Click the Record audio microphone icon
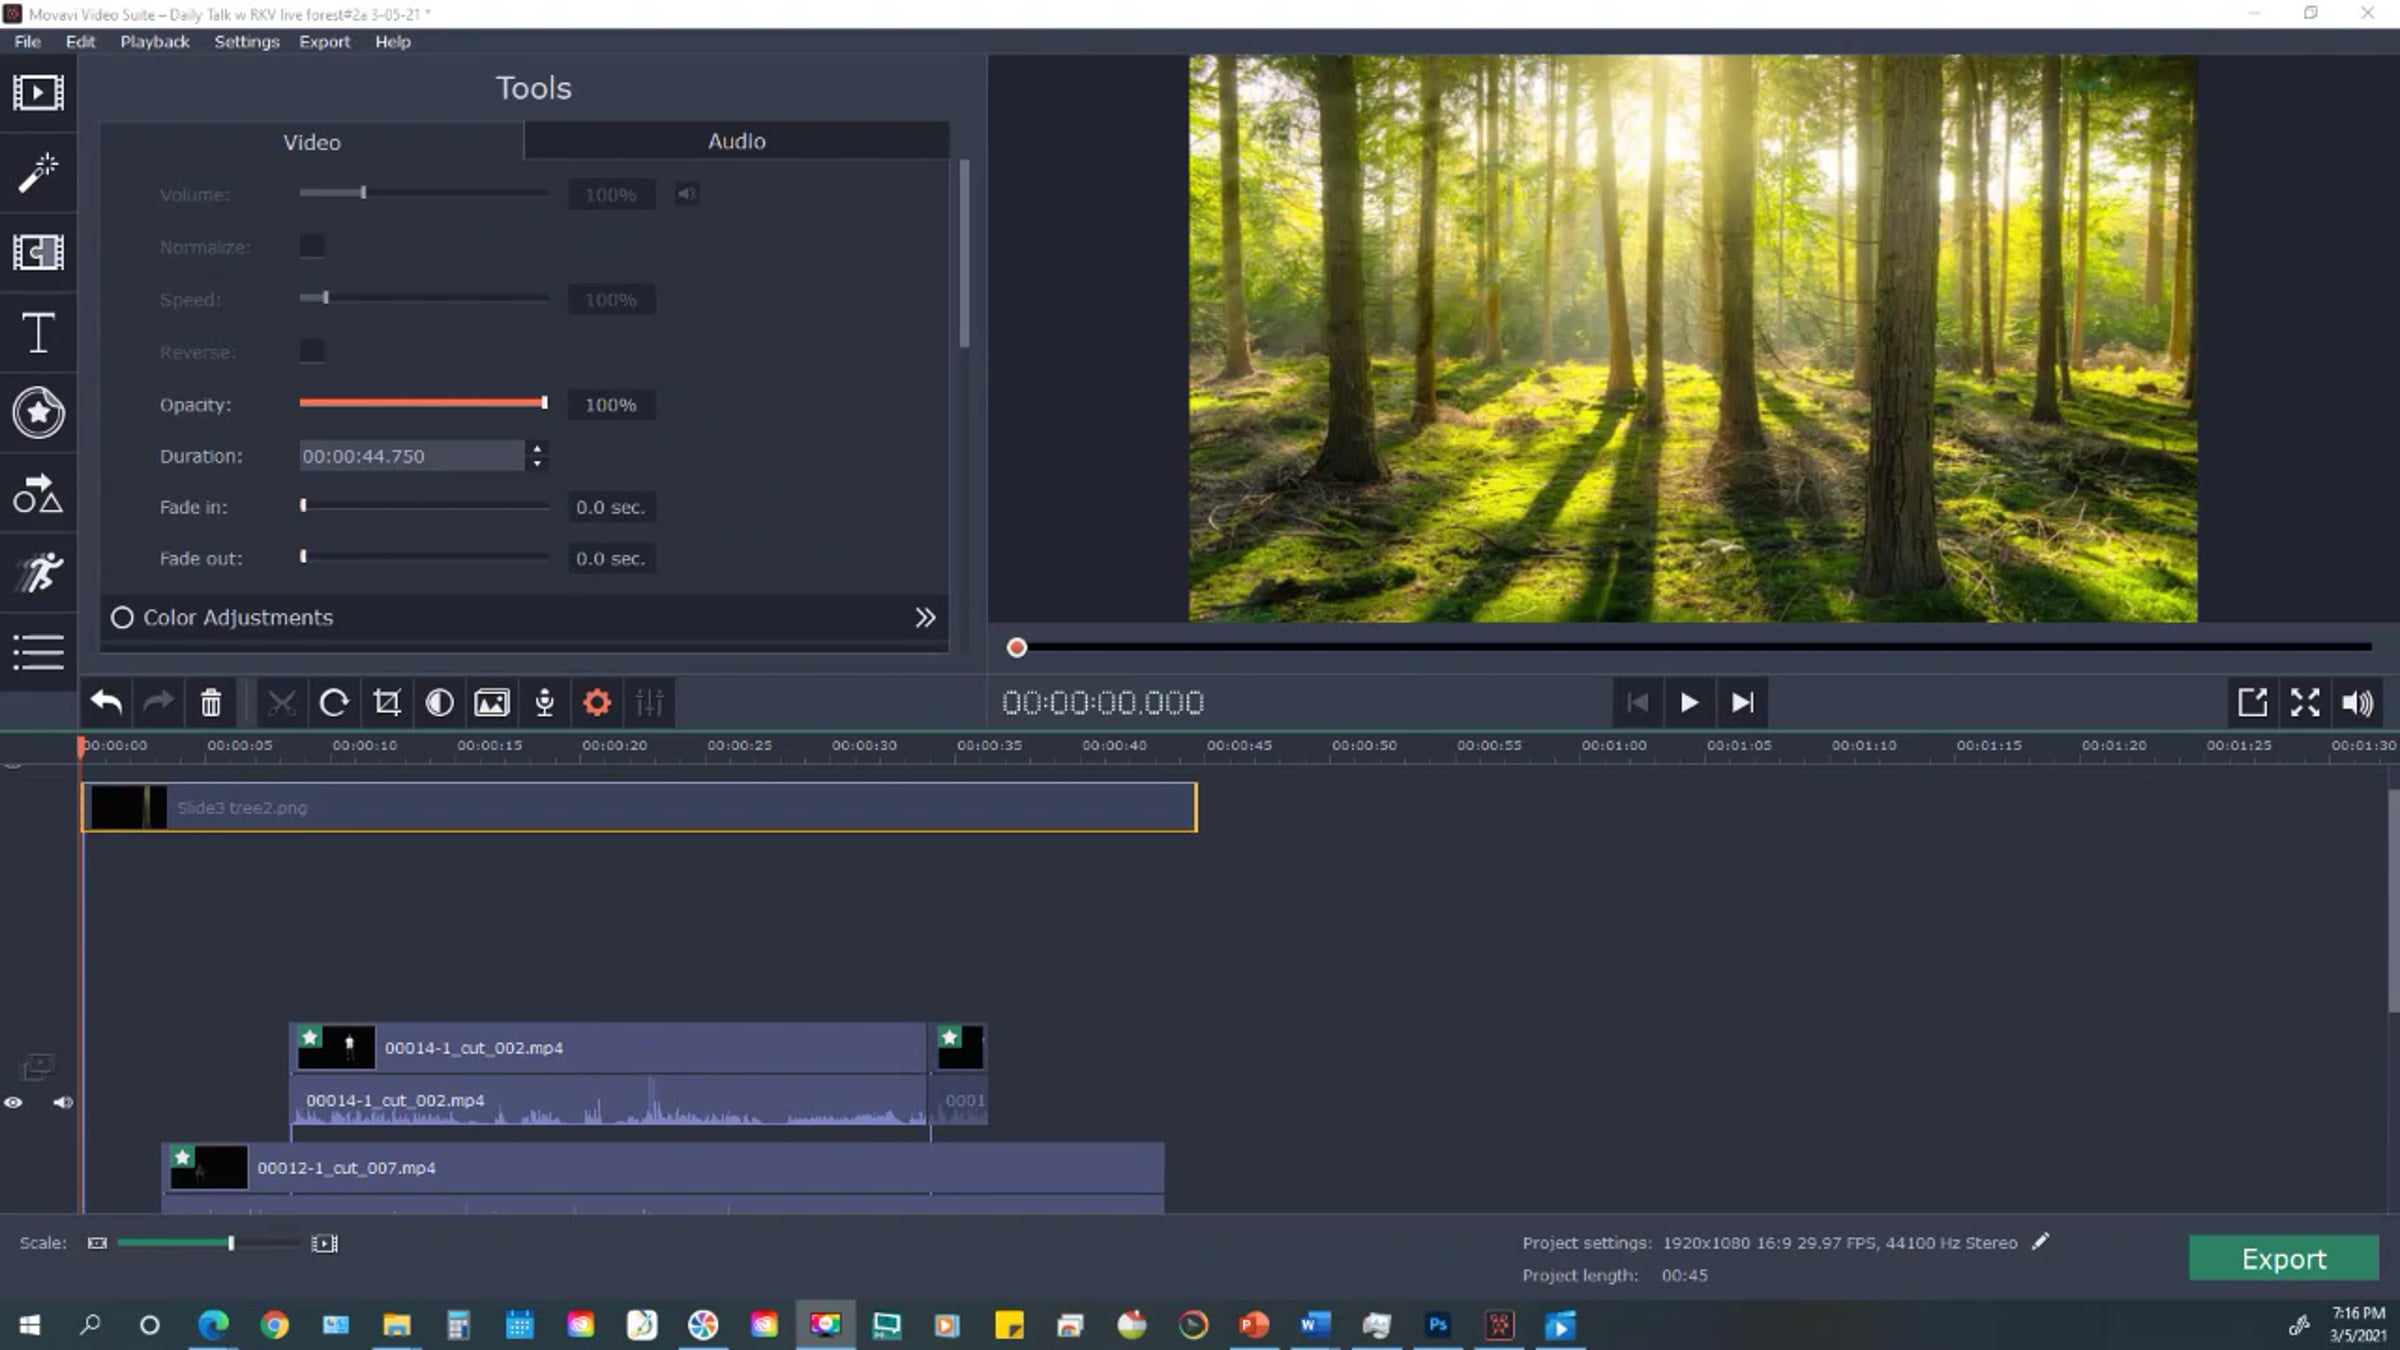 pyautogui.click(x=544, y=703)
